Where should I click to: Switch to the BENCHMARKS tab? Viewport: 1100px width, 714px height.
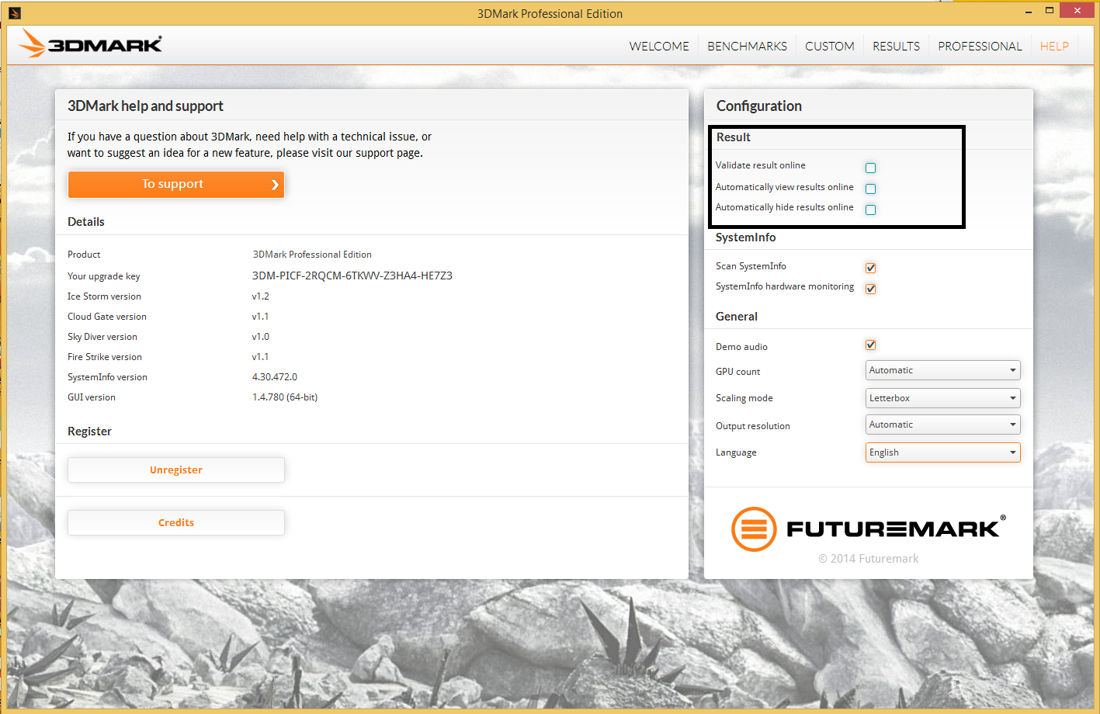point(747,46)
